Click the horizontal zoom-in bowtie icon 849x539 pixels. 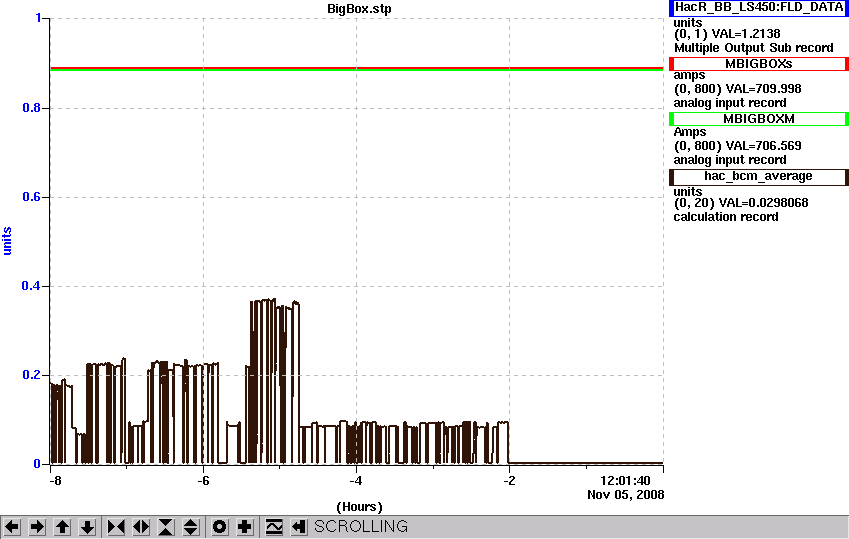(x=116, y=527)
